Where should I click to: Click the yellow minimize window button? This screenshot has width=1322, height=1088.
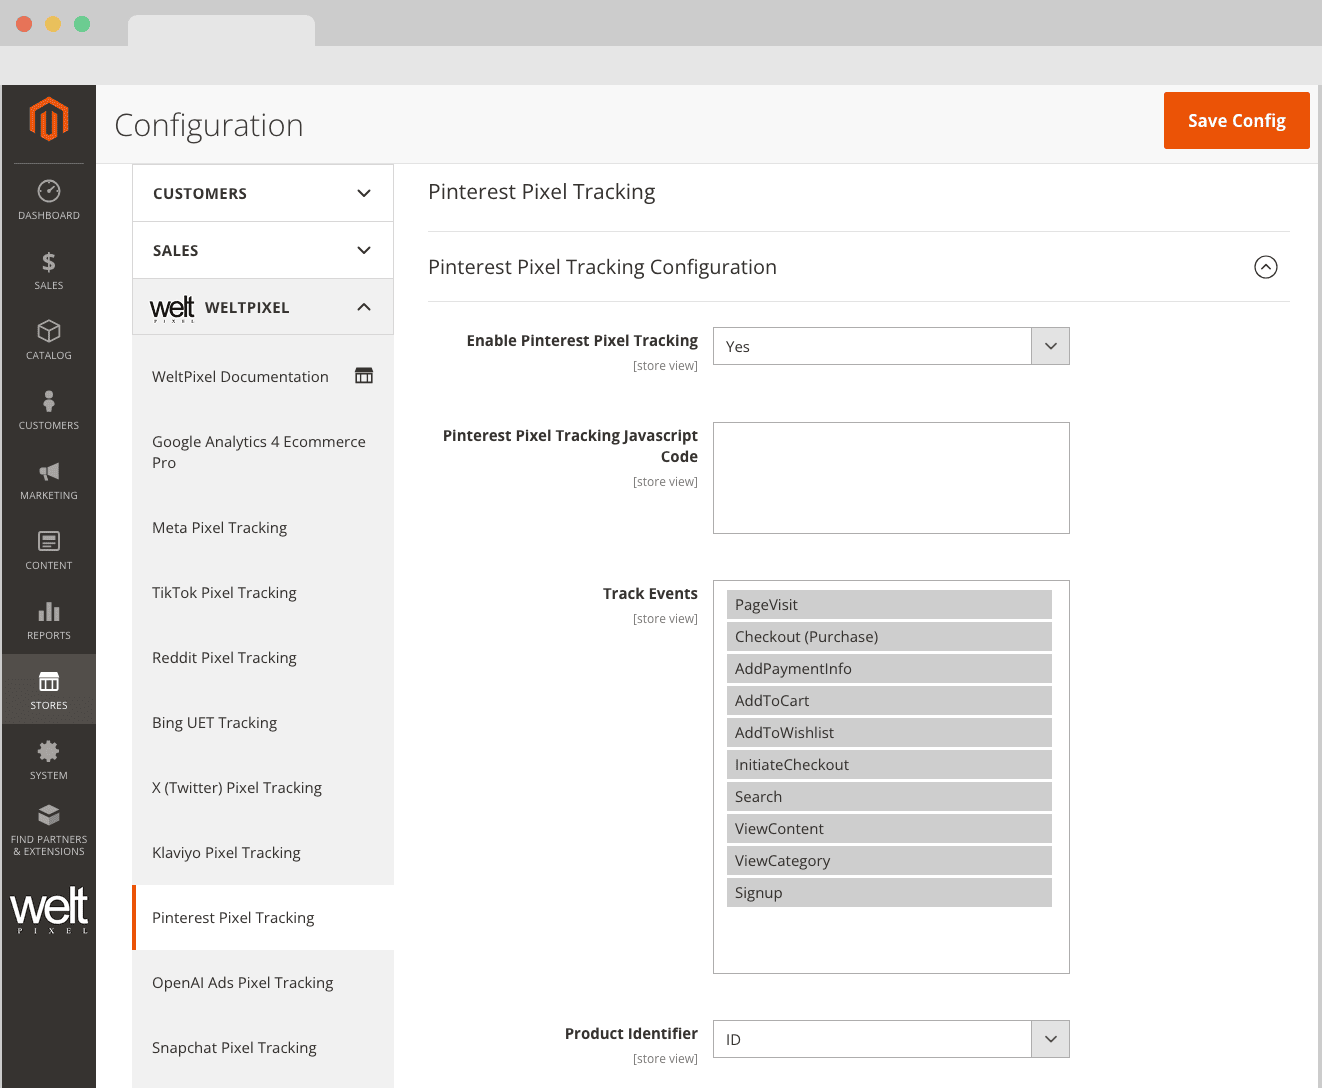[x=53, y=24]
